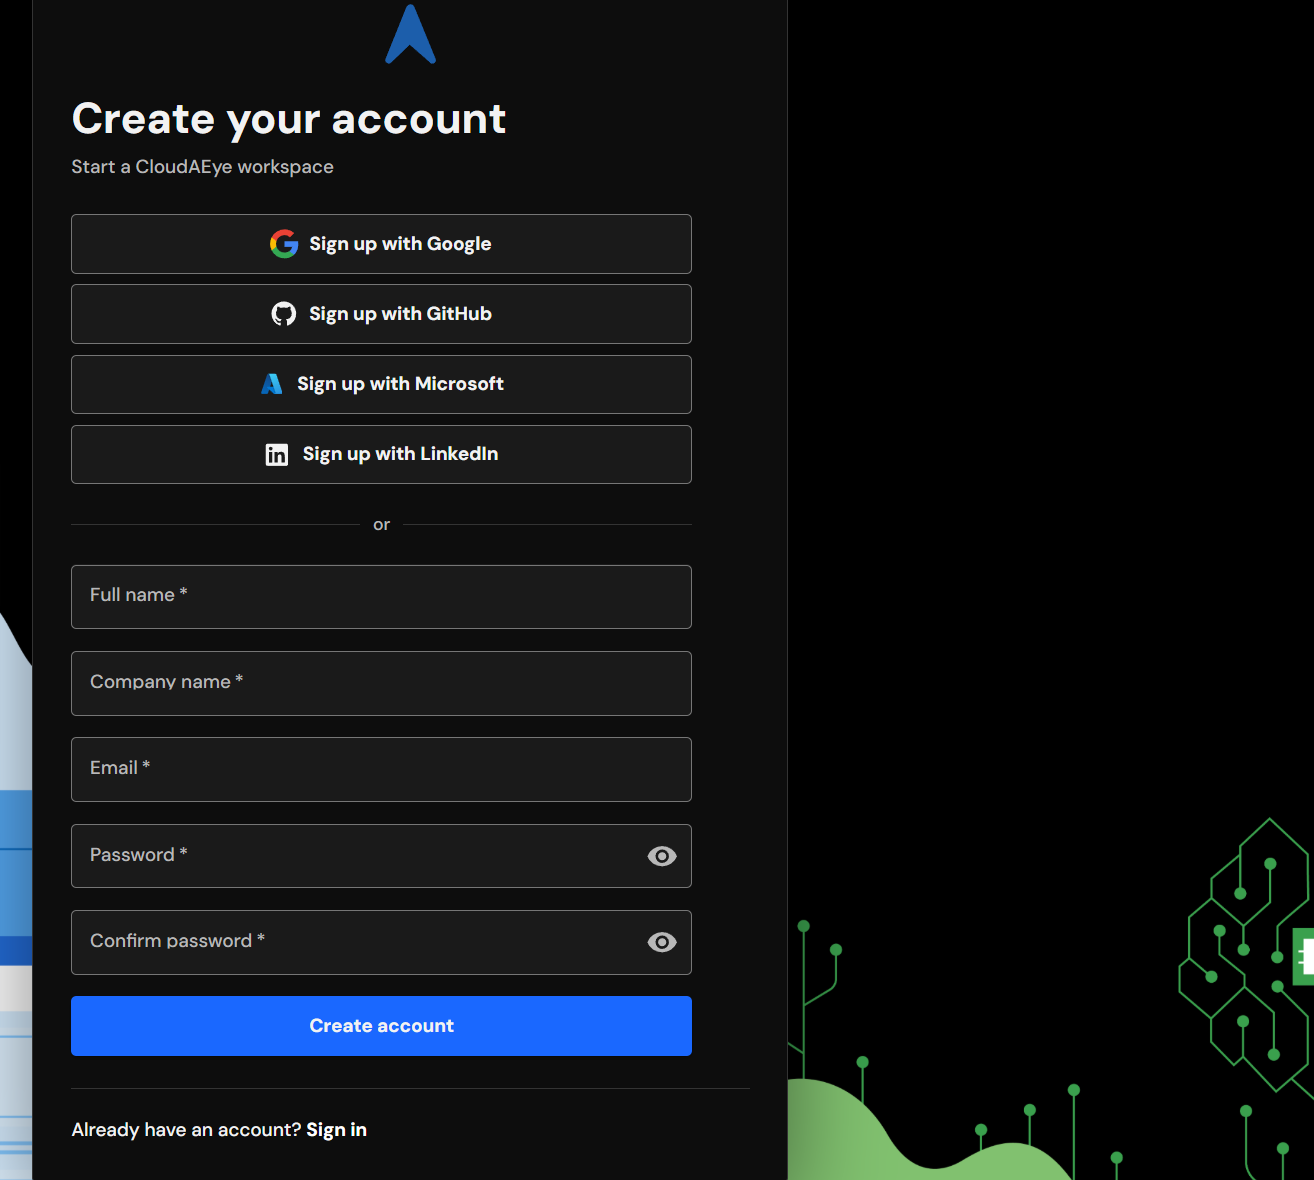Click the 'Create your account' heading
The image size is (1314, 1180).
289,120
